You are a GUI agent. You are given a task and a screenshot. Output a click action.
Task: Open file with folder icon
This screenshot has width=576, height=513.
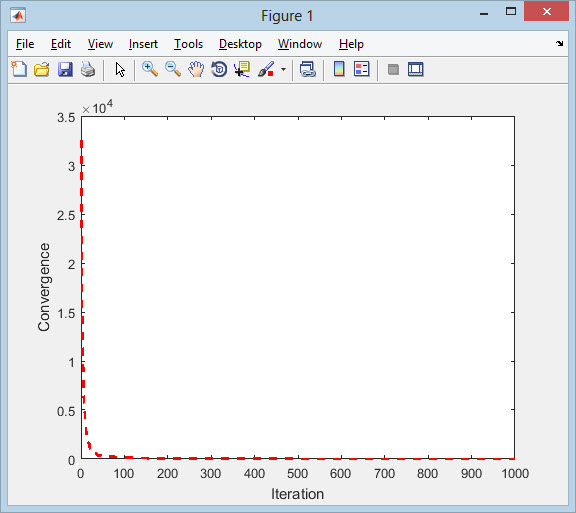[42, 69]
